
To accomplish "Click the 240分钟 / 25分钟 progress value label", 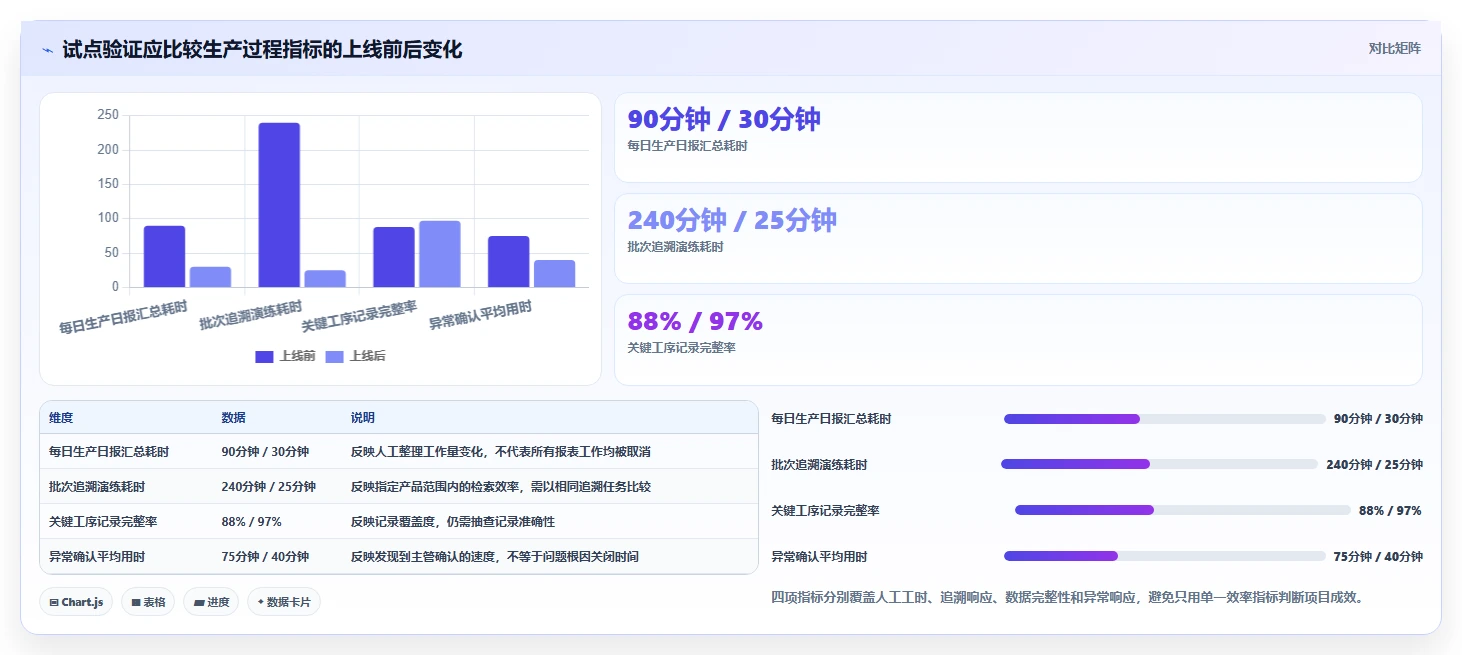I will click(x=1374, y=465).
